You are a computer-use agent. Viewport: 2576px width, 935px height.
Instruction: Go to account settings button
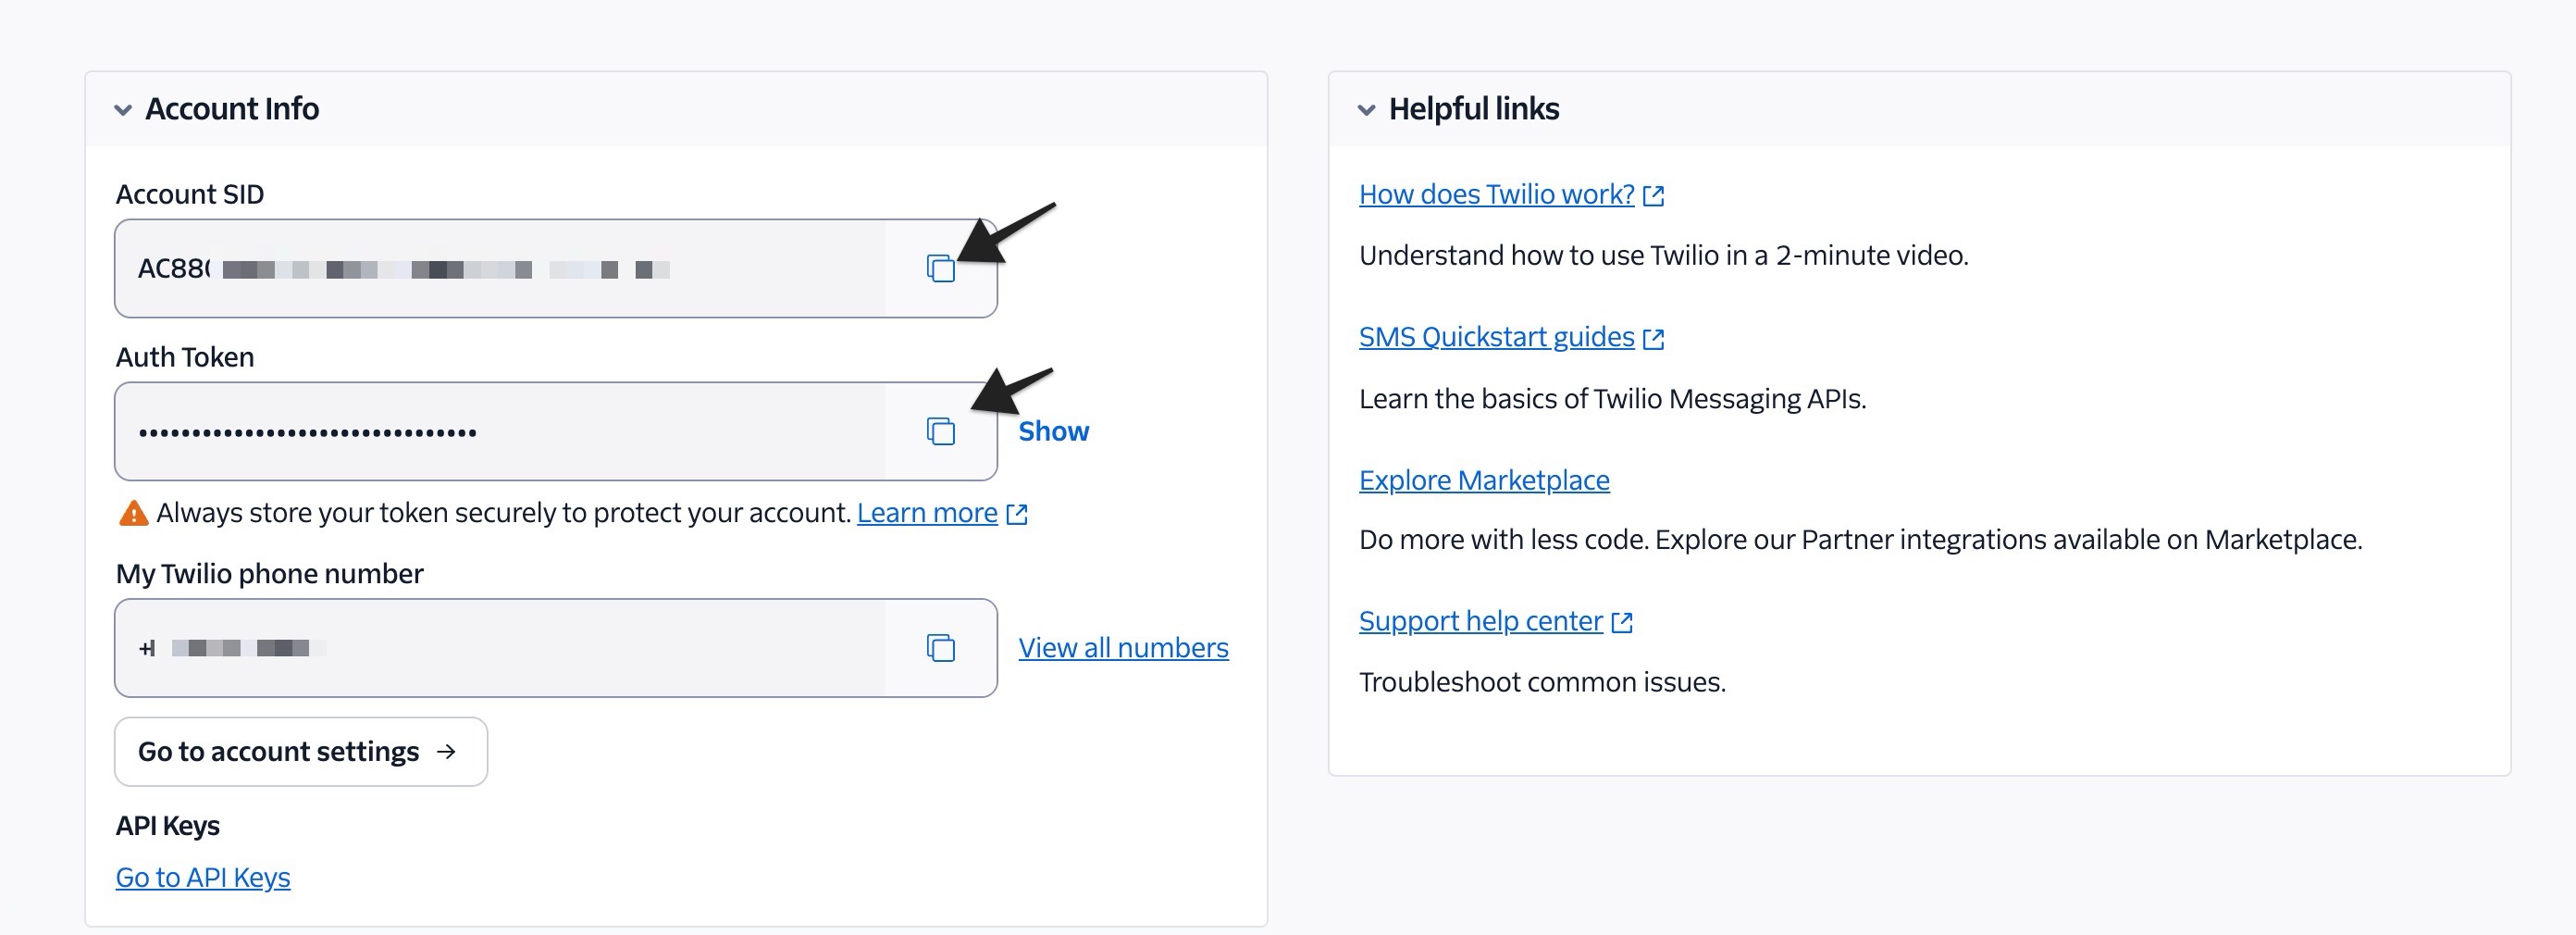click(301, 751)
